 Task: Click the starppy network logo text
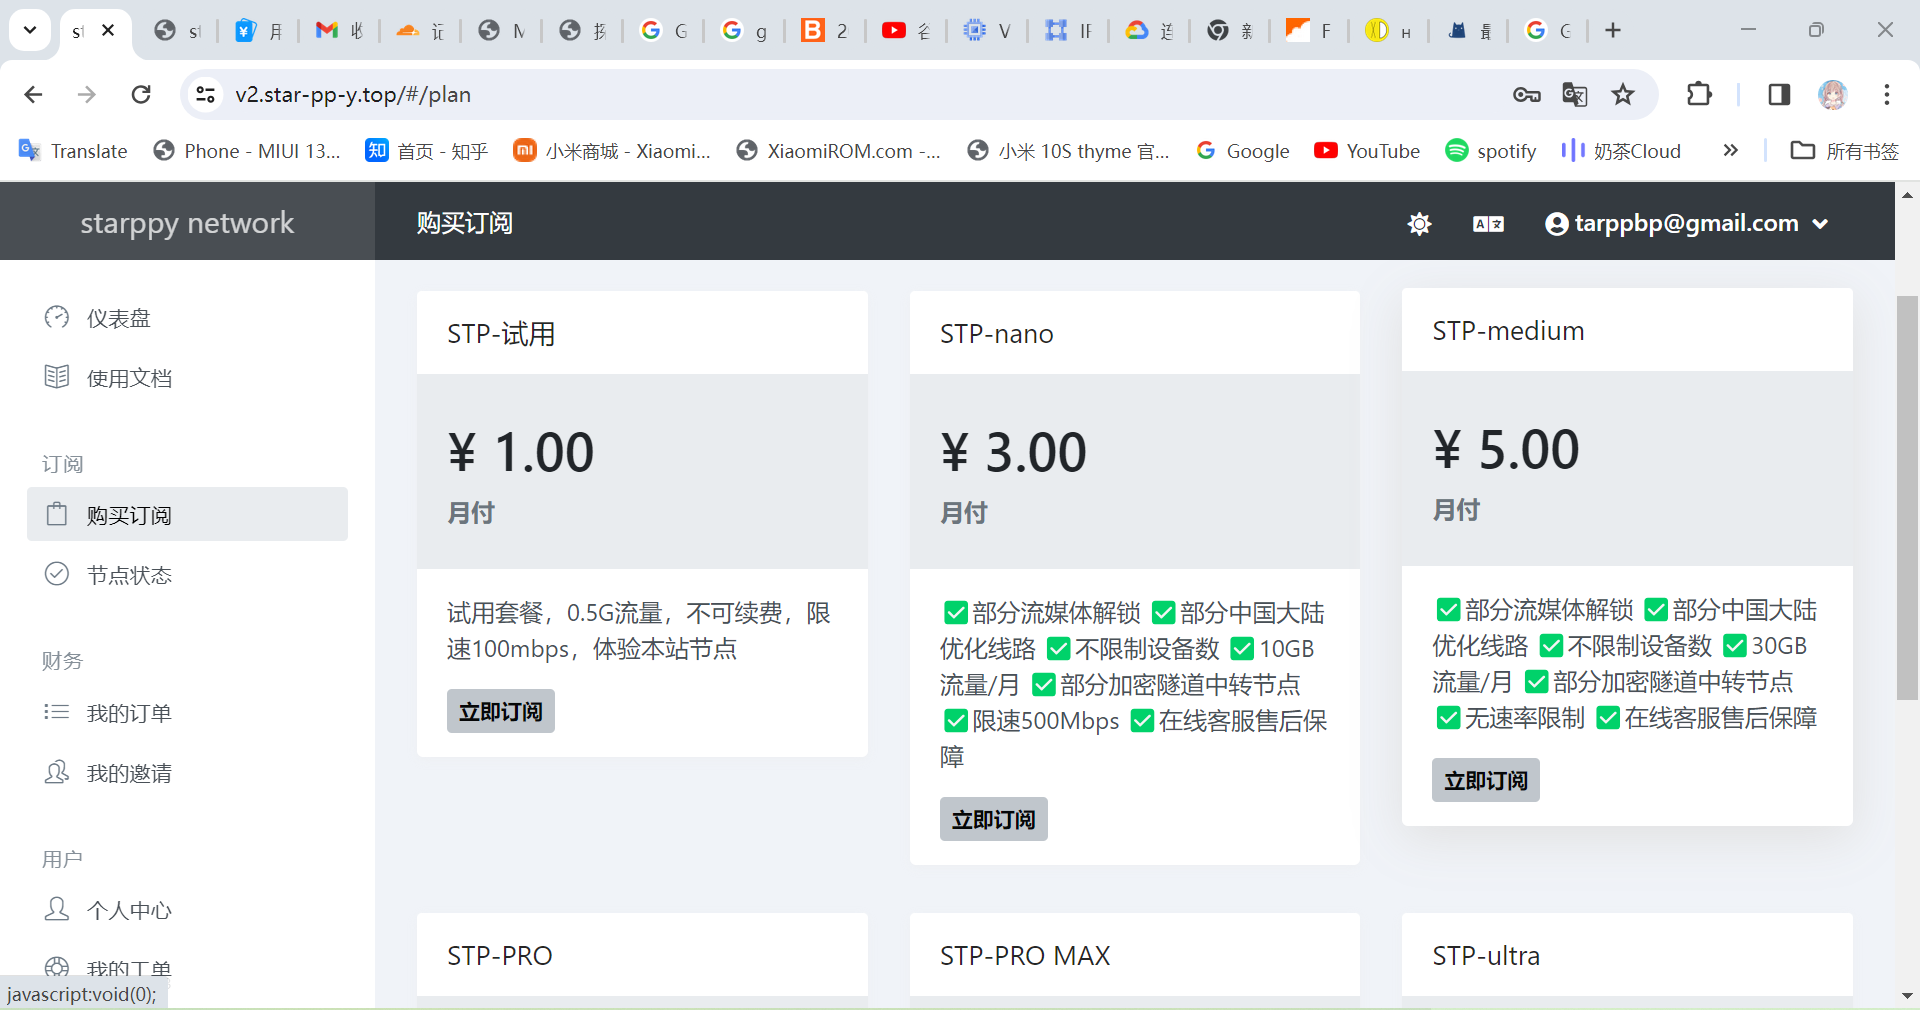(x=187, y=222)
